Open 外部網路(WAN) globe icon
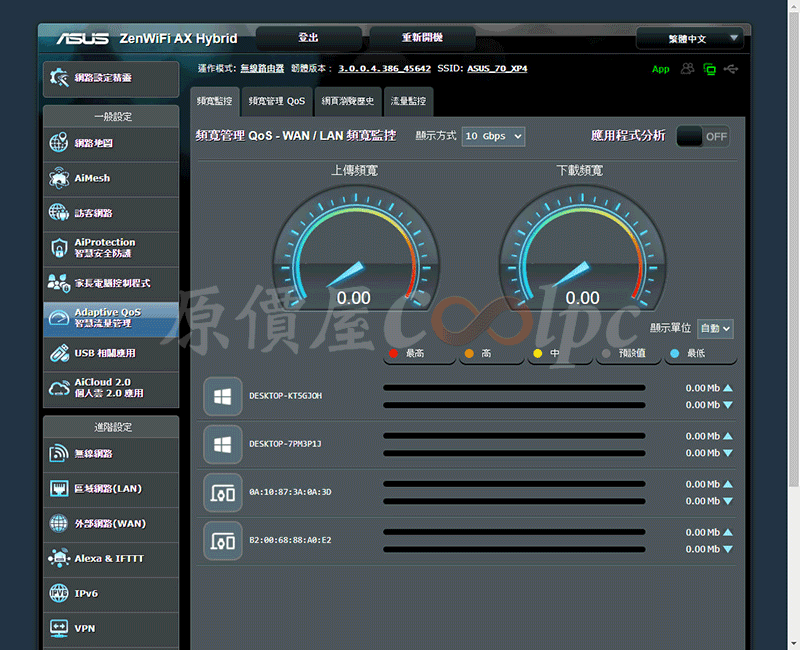800x650 pixels. (59, 523)
